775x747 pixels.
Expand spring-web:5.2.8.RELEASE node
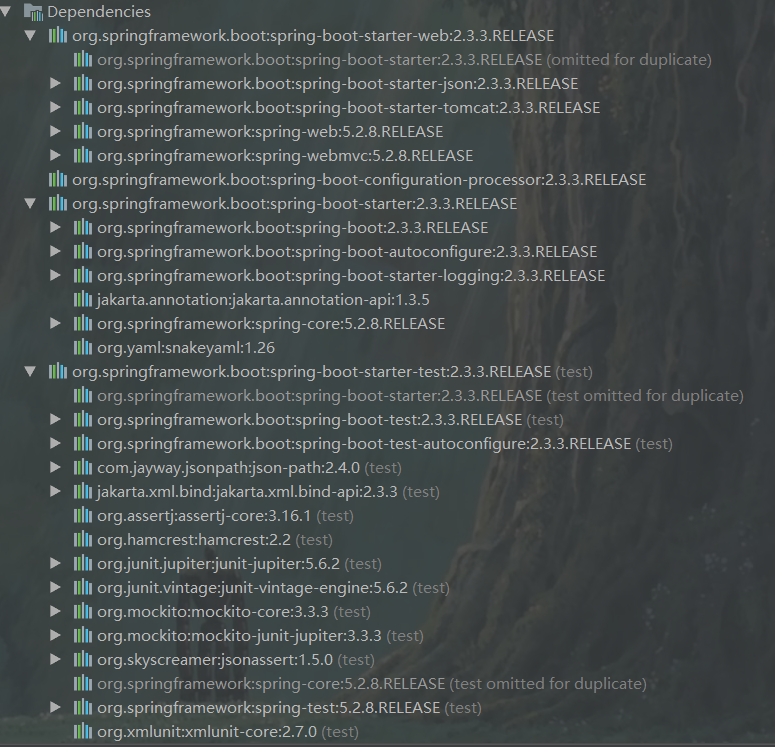[x=55, y=132]
